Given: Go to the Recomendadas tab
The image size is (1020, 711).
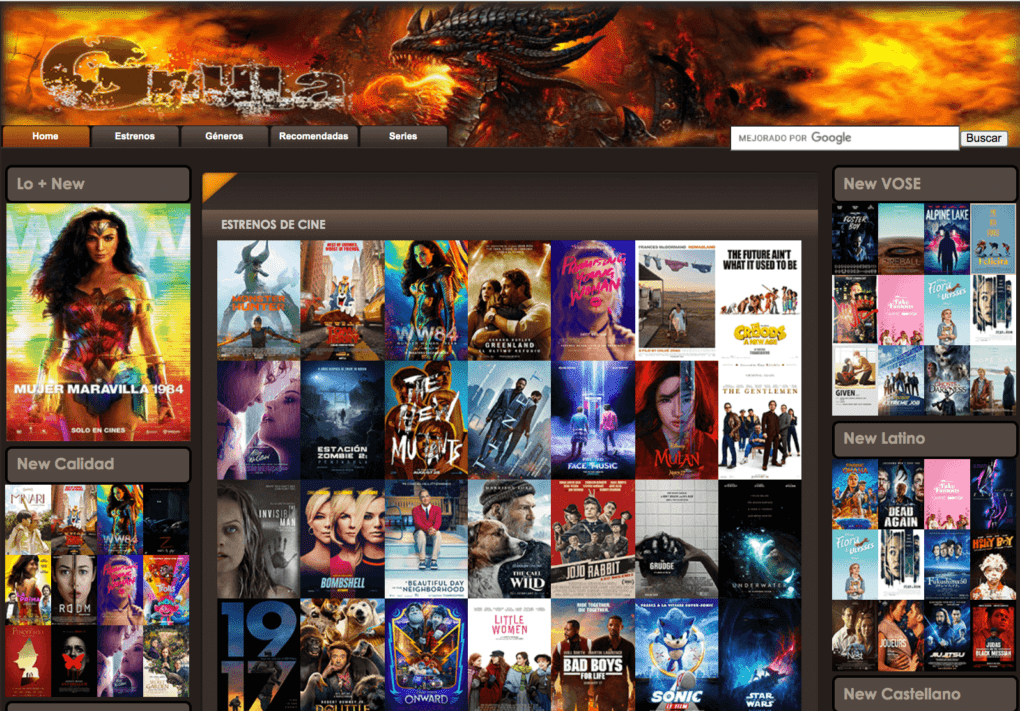Looking at the screenshot, I should (x=313, y=136).
